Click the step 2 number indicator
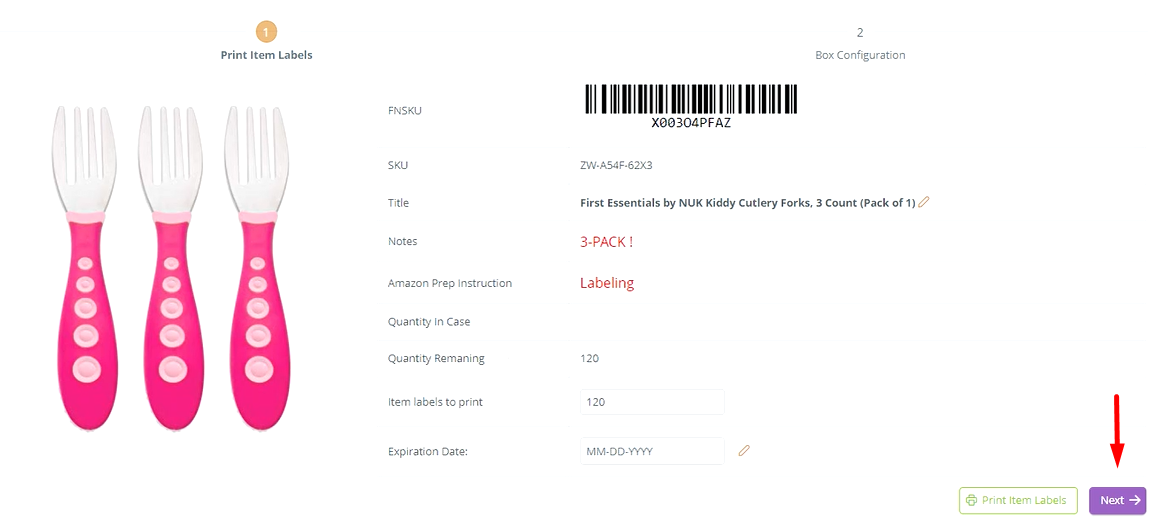The image size is (1164, 524). 860,33
